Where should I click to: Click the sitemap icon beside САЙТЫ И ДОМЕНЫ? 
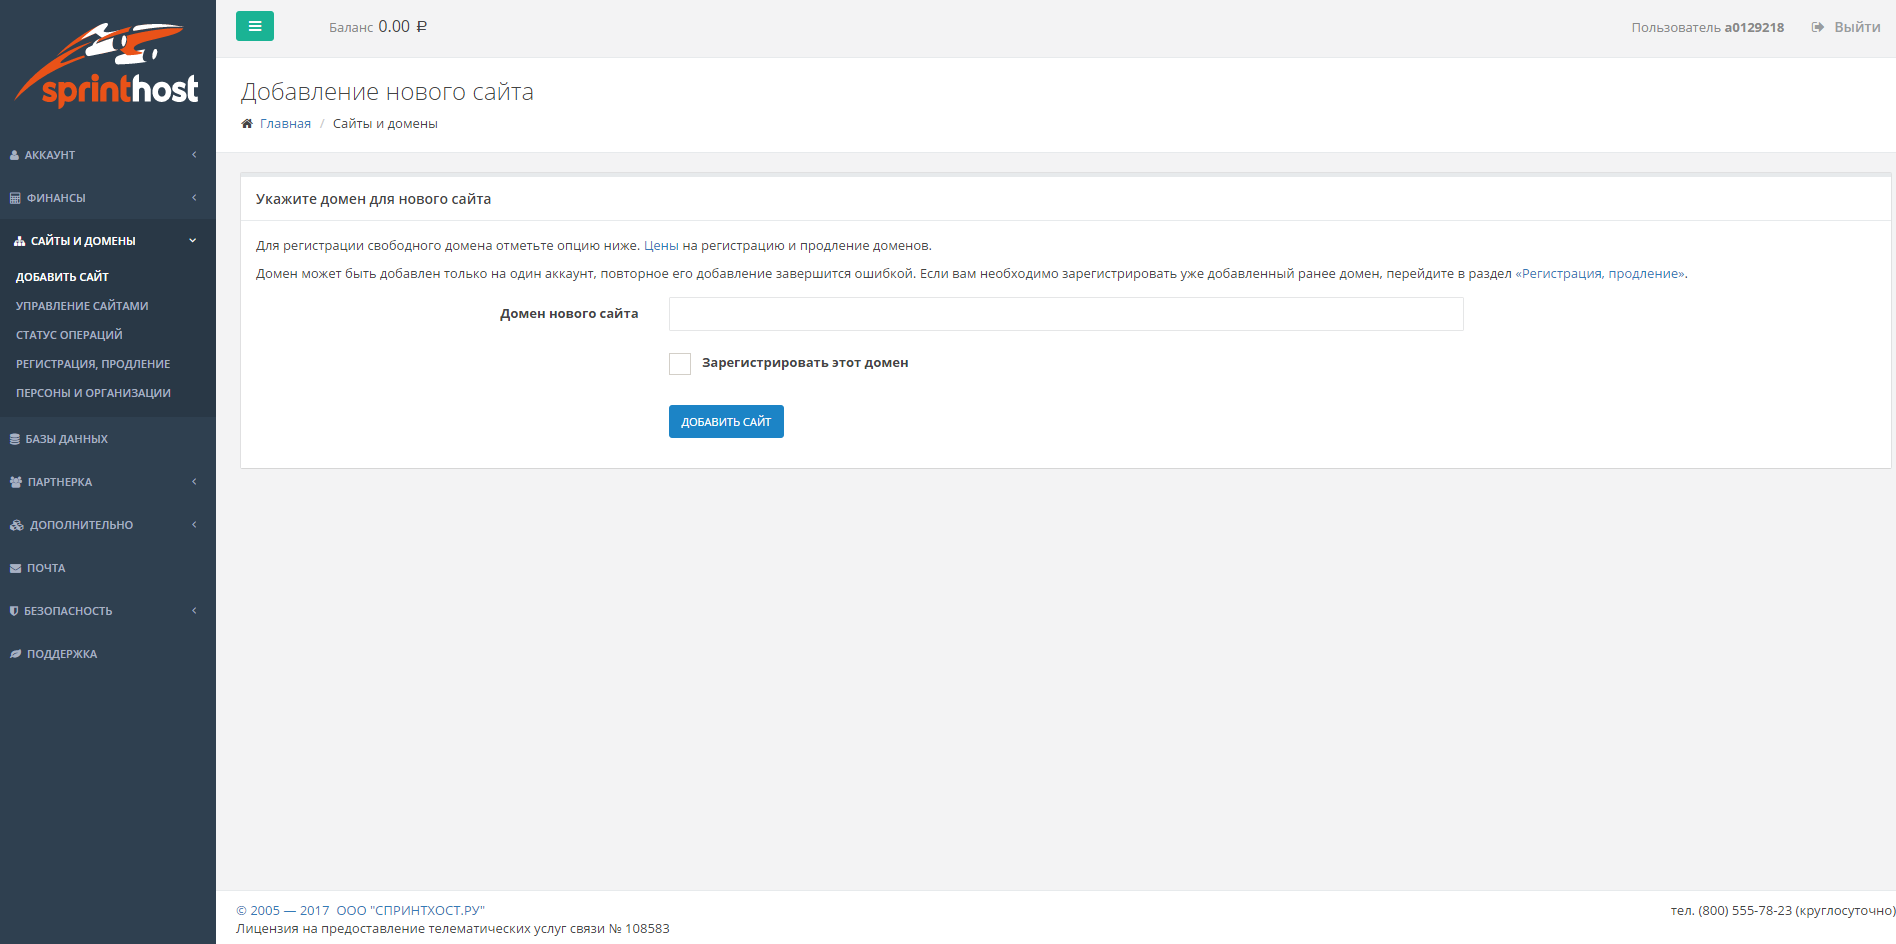pos(19,241)
